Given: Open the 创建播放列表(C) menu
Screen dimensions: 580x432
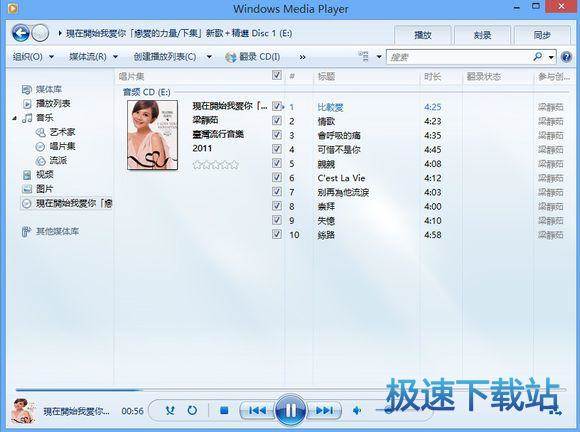Looking at the screenshot, I should pos(165,57).
